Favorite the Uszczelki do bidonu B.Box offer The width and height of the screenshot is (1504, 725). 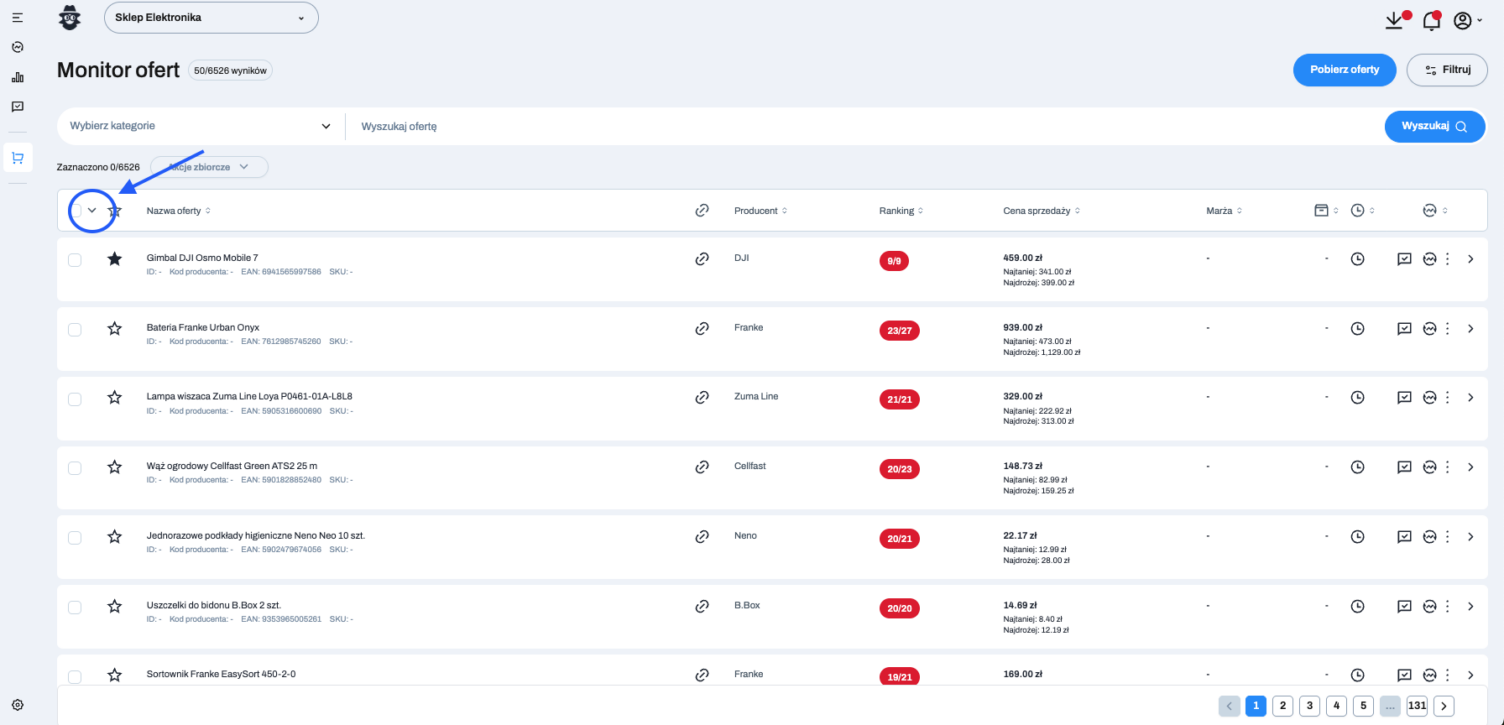114,606
